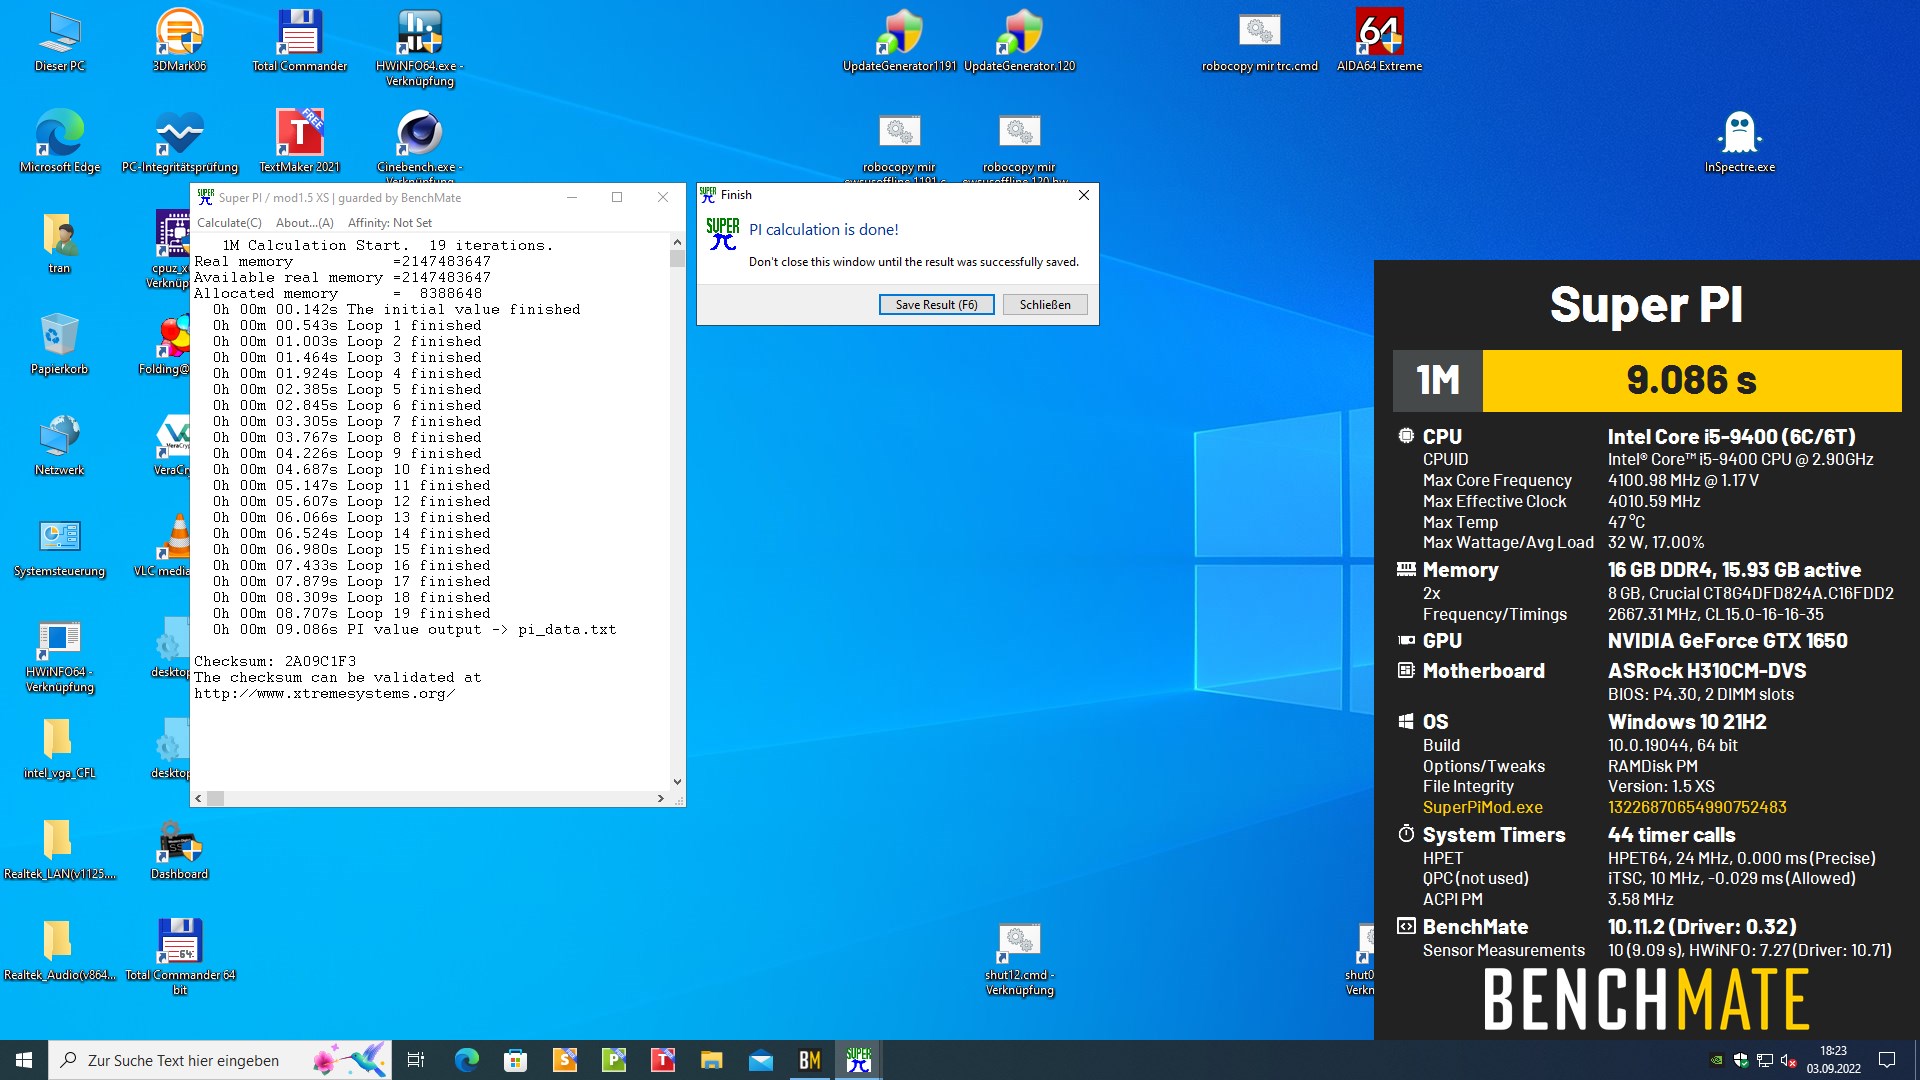Open Windows Security tray icon

[x=1741, y=1060]
